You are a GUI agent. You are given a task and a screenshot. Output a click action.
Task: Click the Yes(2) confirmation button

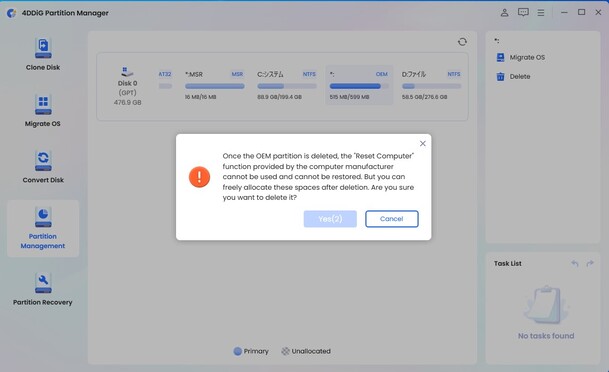pos(330,219)
